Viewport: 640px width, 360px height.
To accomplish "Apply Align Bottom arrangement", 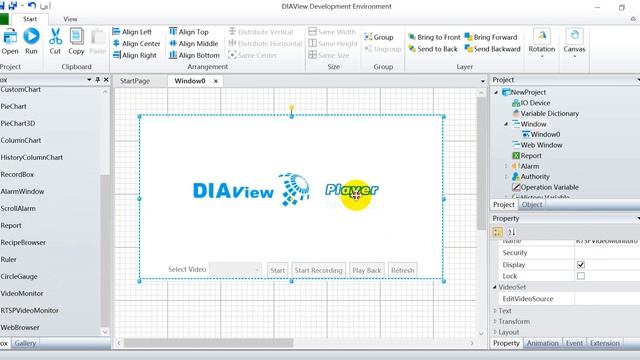I will click(x=194, y=55).
